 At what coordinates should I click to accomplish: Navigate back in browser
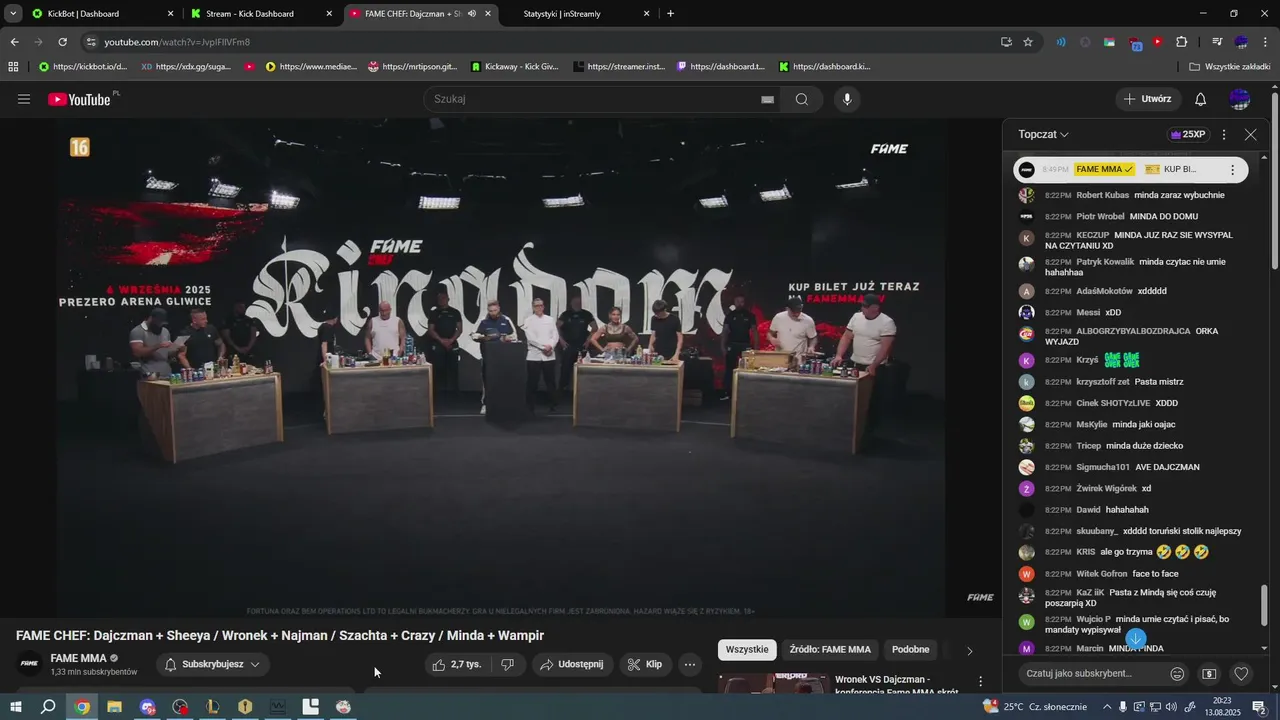(14, 42)
